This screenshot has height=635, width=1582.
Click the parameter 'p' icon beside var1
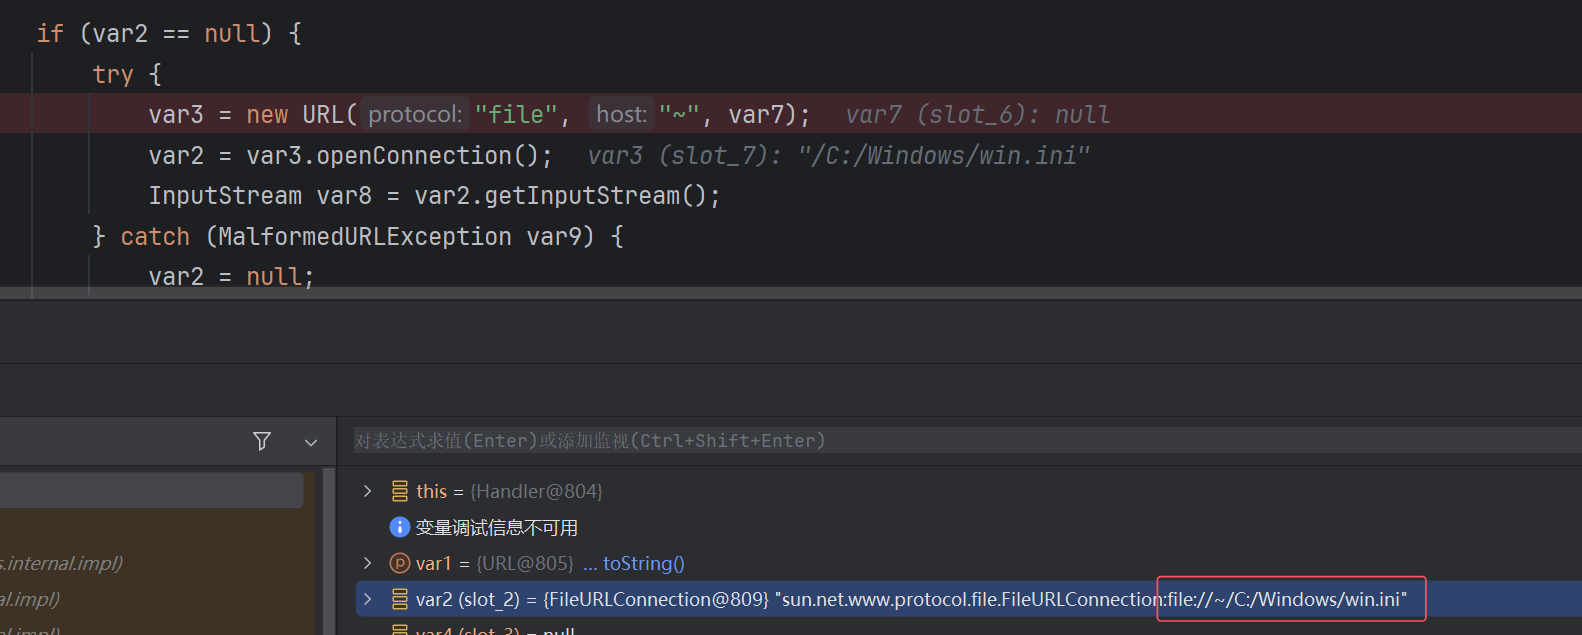pos(399,563)
